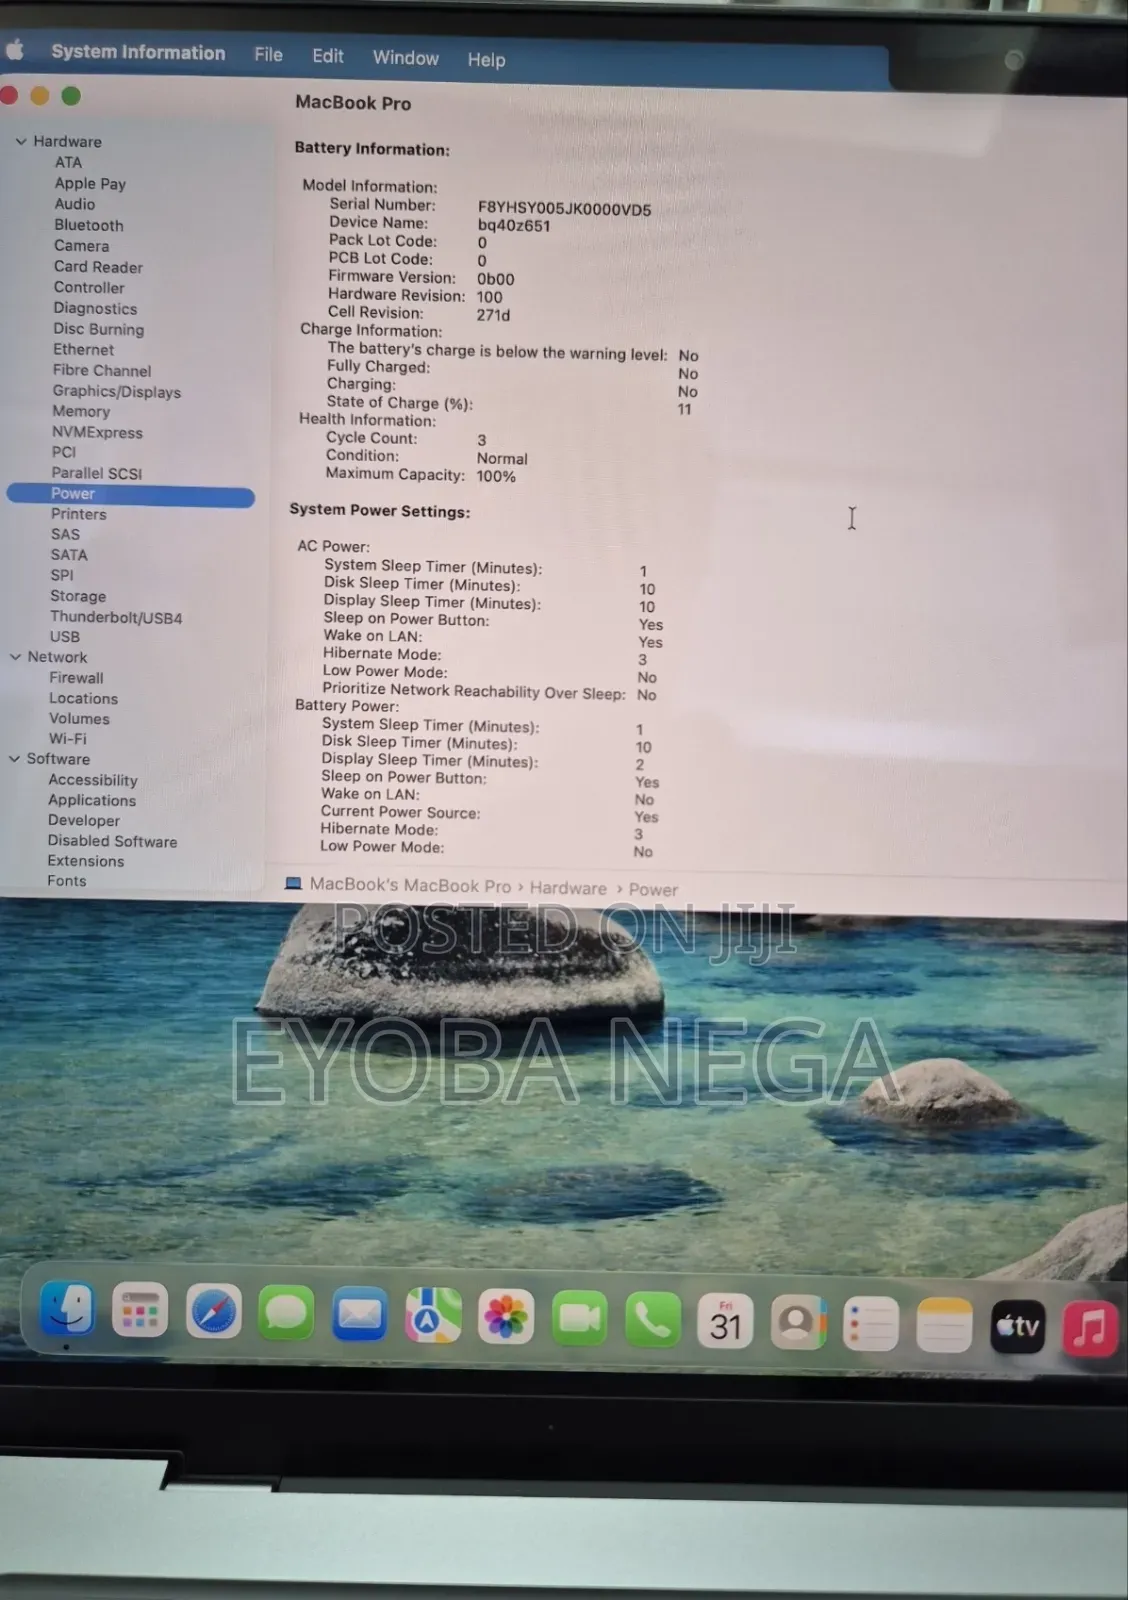Click Hardware in the path bar
The image size is (1128, 1600).
coord(568,888)
